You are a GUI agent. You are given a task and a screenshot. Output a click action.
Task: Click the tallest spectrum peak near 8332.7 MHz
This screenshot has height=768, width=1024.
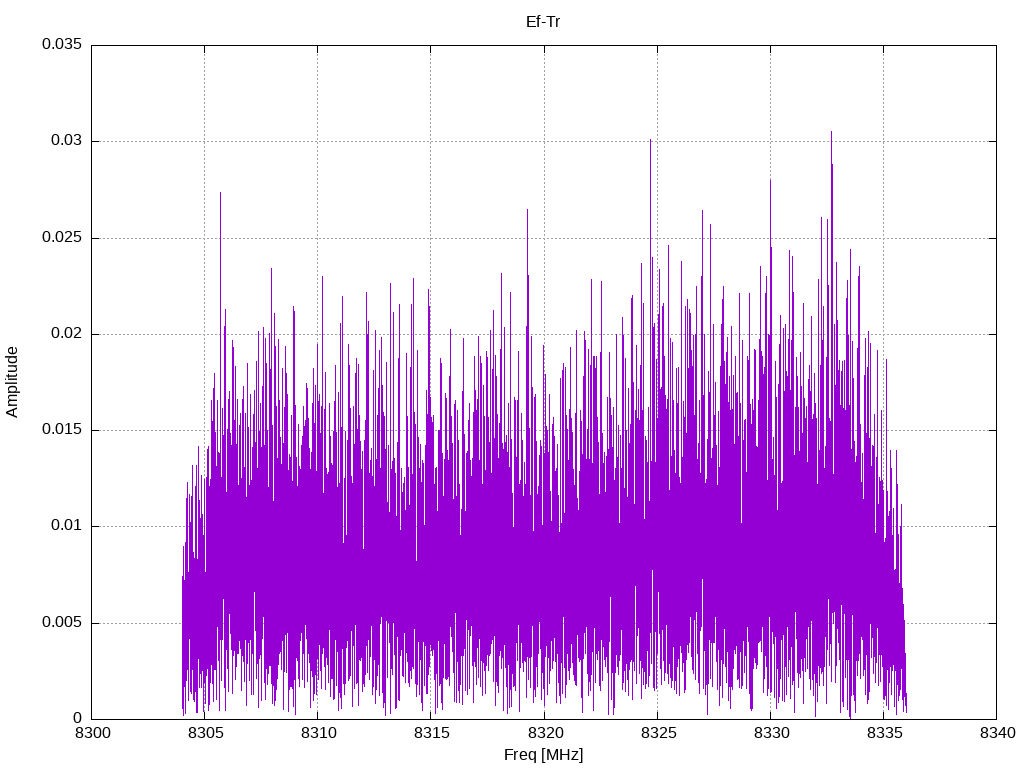click(x=831, y=133)
